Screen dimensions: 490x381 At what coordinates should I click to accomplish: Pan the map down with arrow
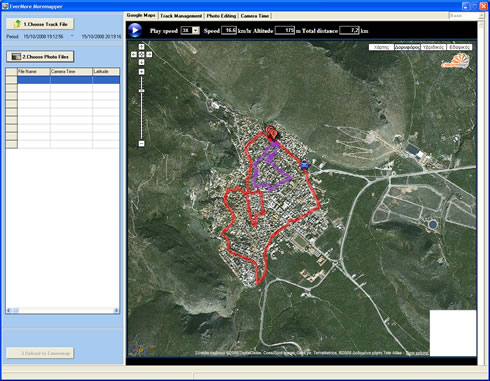coord(141,62)
